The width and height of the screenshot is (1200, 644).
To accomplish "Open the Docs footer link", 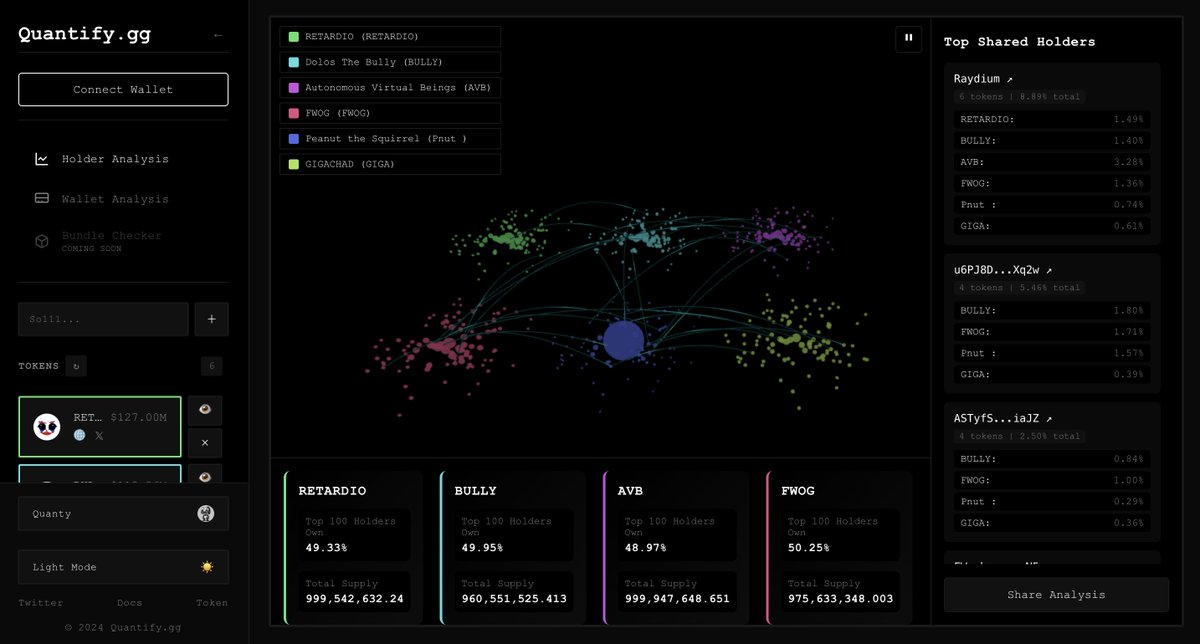I will 130,603.
